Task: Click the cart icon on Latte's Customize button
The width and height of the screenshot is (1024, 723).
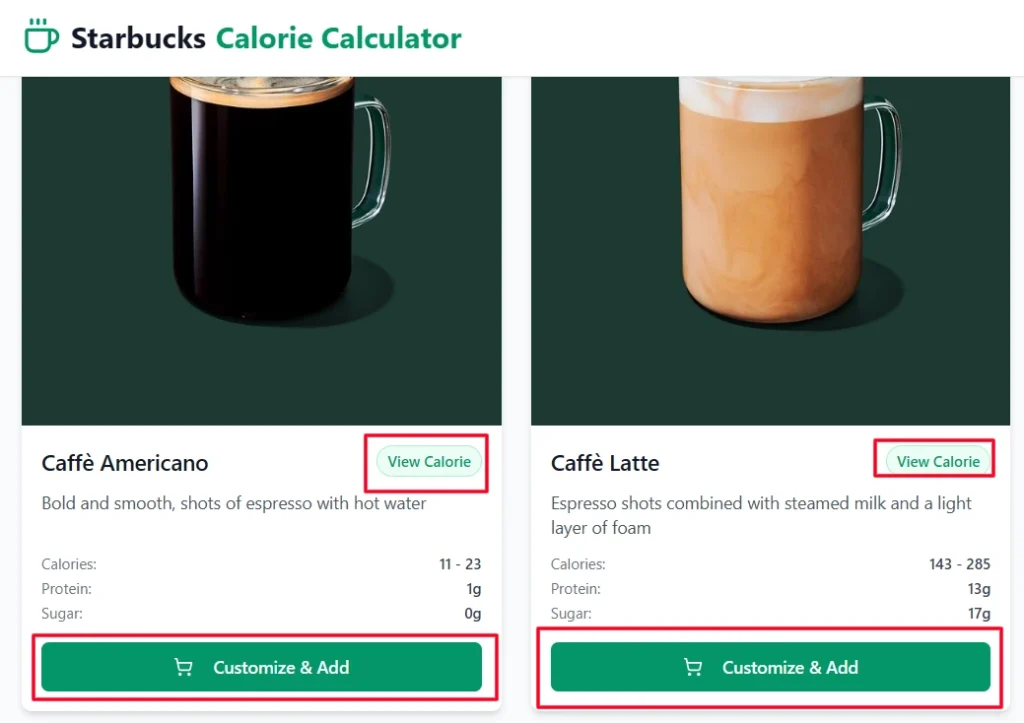Action: (691, 666)
